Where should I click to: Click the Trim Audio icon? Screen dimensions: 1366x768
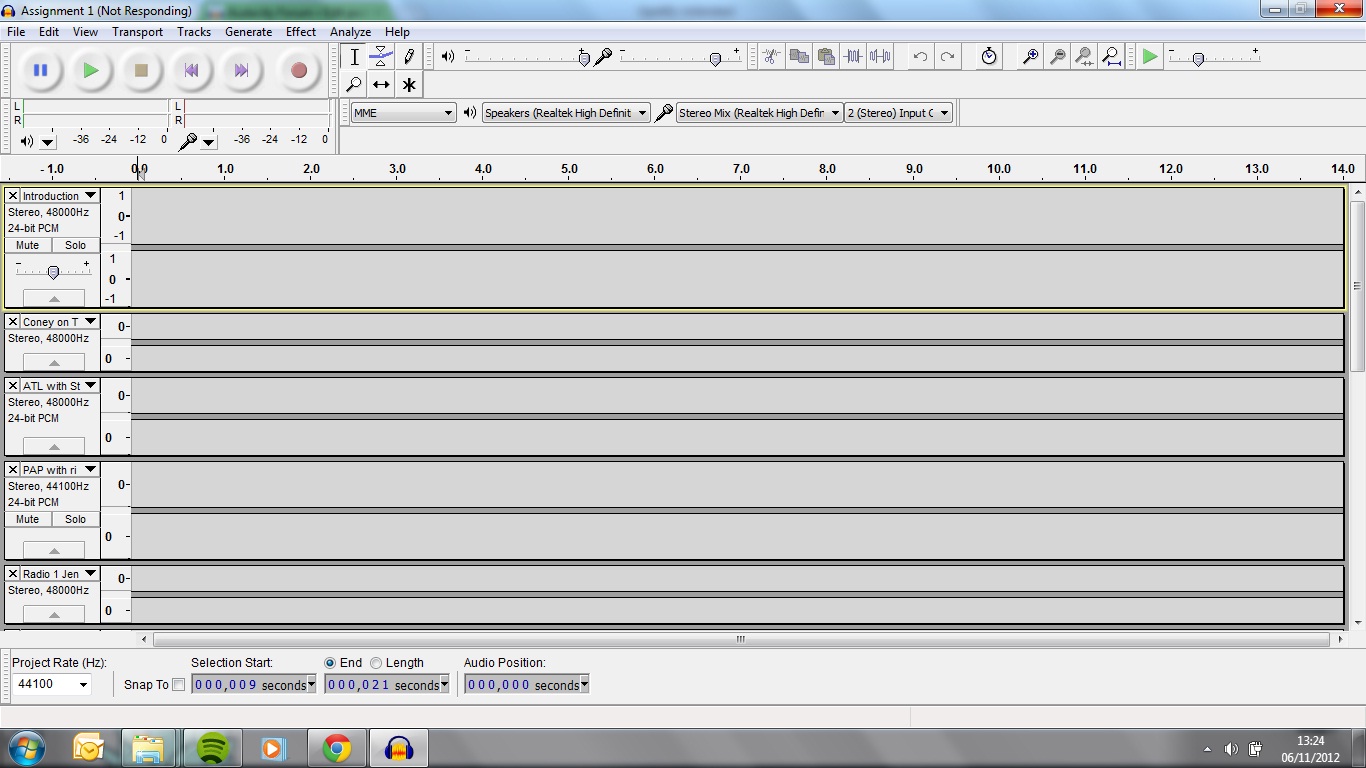click(x=852, y=57)
